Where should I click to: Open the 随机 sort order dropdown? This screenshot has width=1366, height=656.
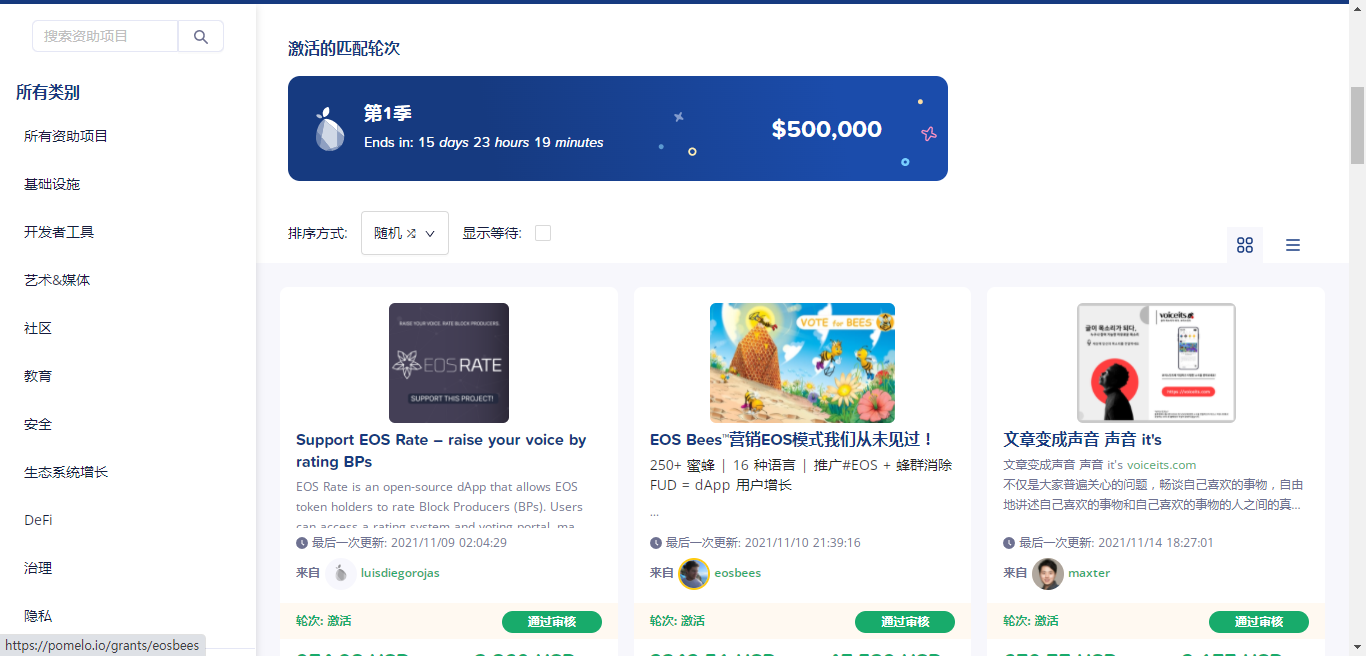point(405,233)
